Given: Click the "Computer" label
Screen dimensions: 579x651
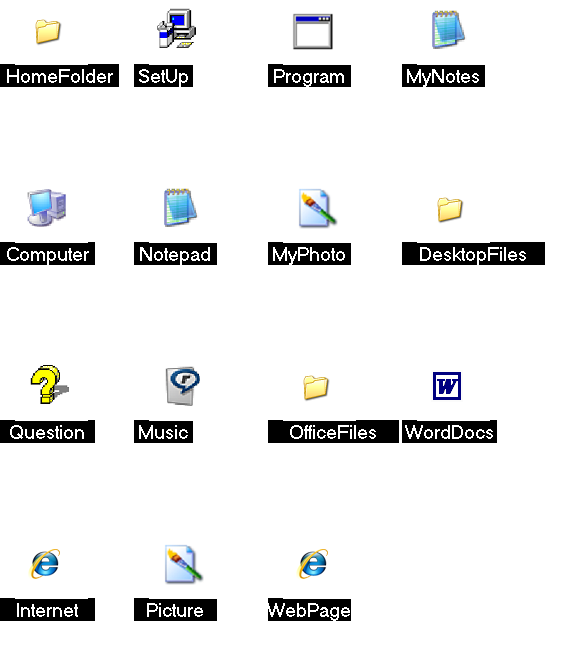Looking at the screenshot, I should (x=47, y=254).
